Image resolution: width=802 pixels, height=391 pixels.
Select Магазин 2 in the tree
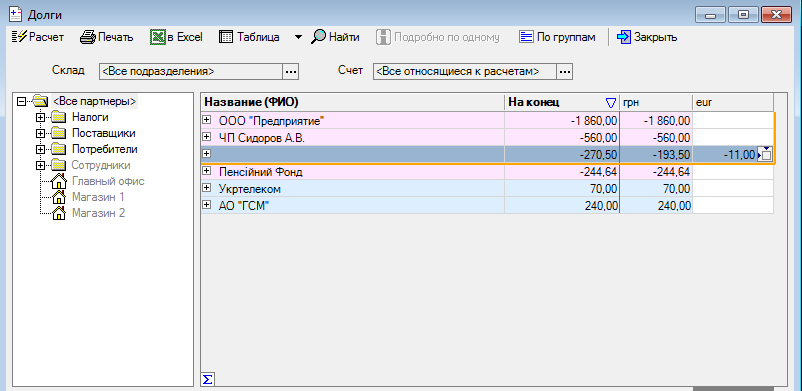98,213
